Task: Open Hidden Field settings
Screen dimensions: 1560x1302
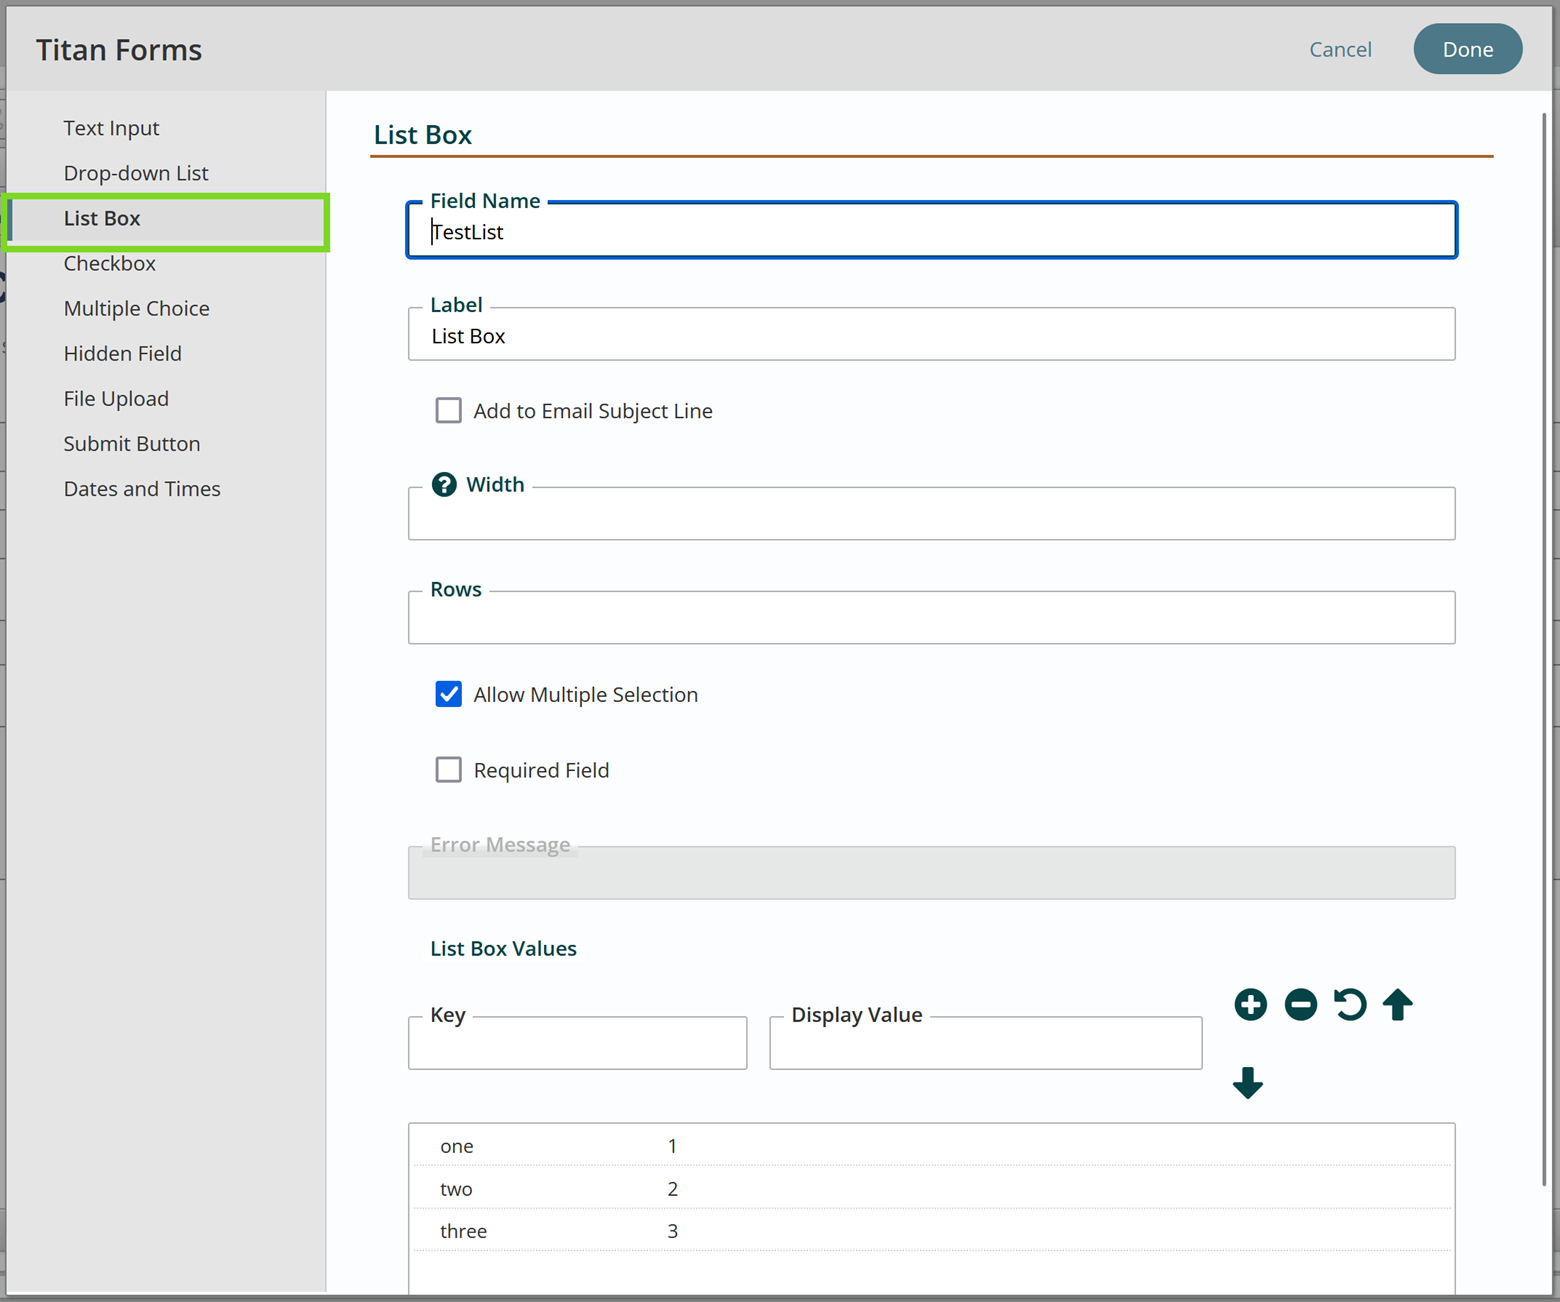Action: 123,354
